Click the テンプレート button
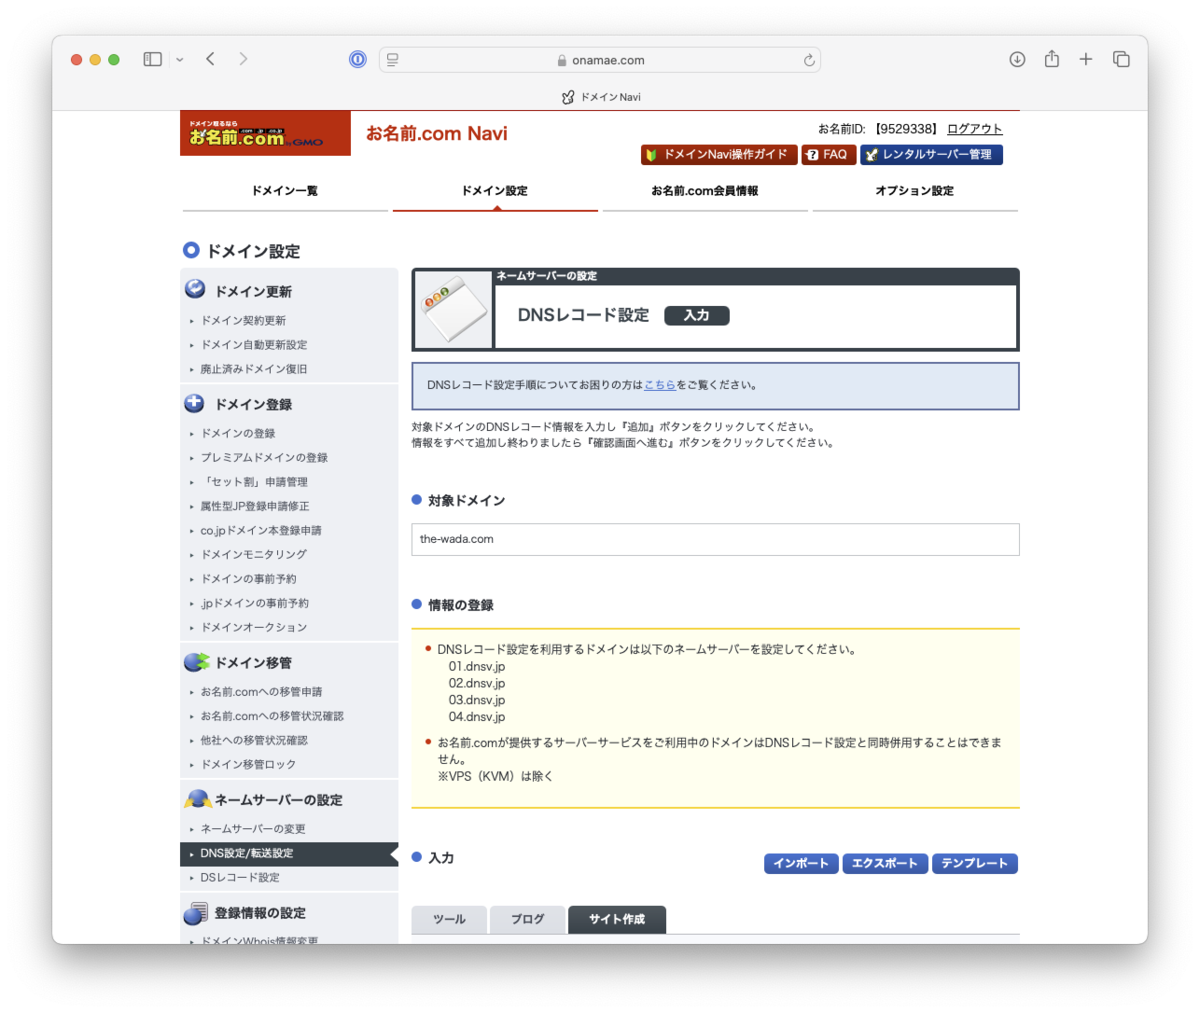 click(974, 863)
